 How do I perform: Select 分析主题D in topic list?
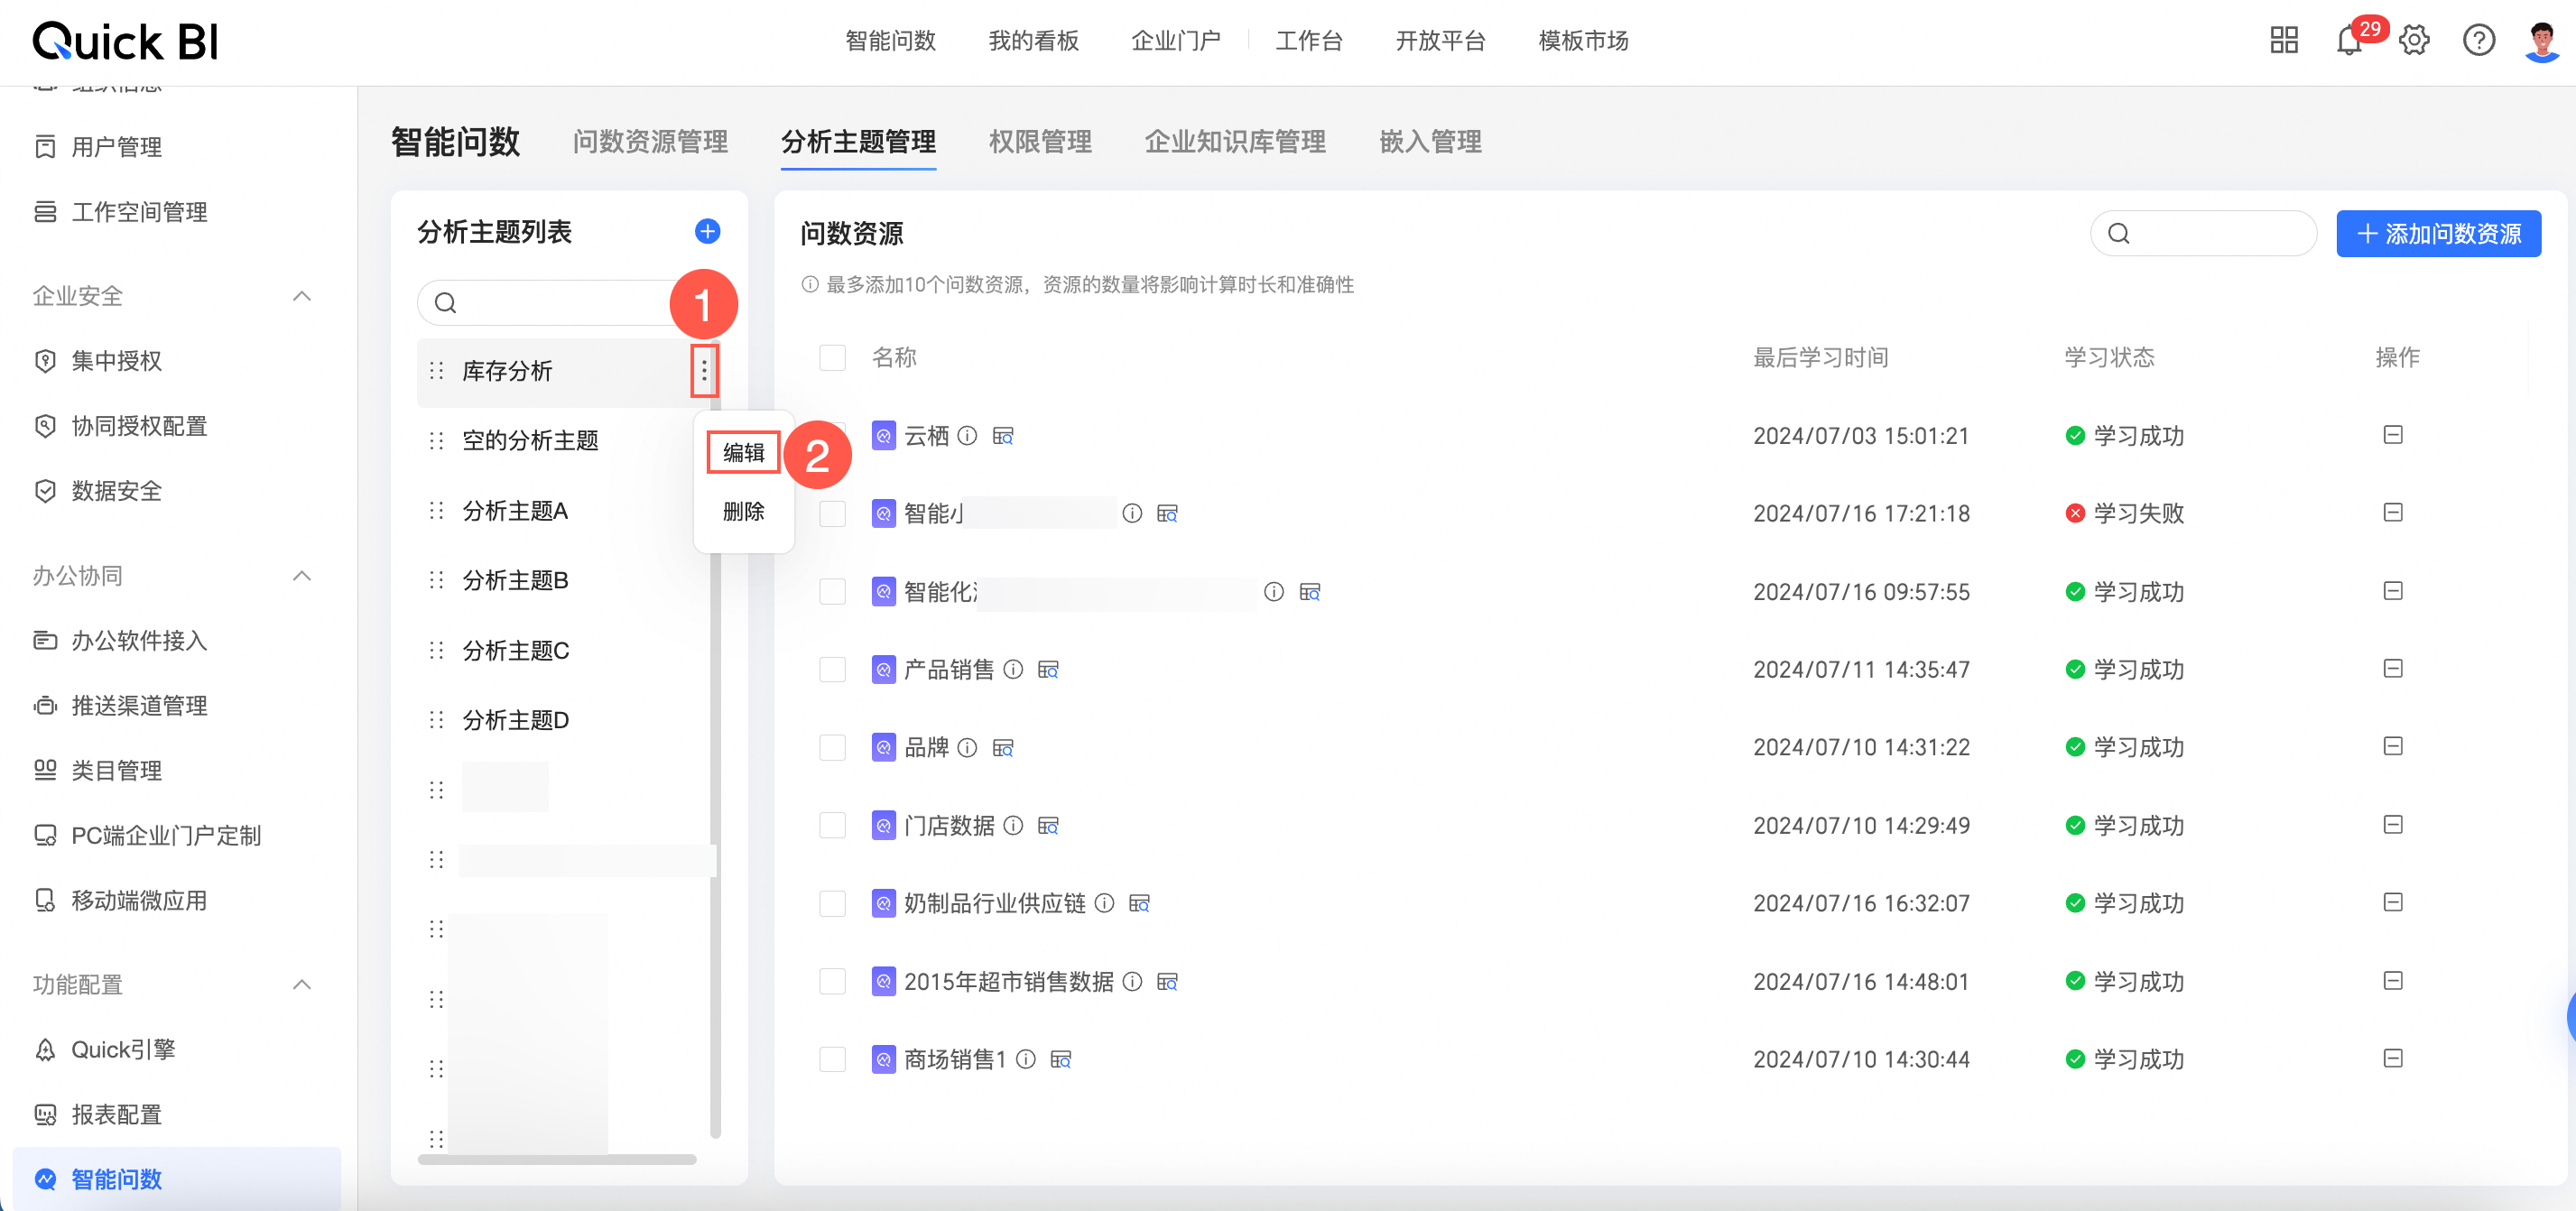click(x=515, y=721)
